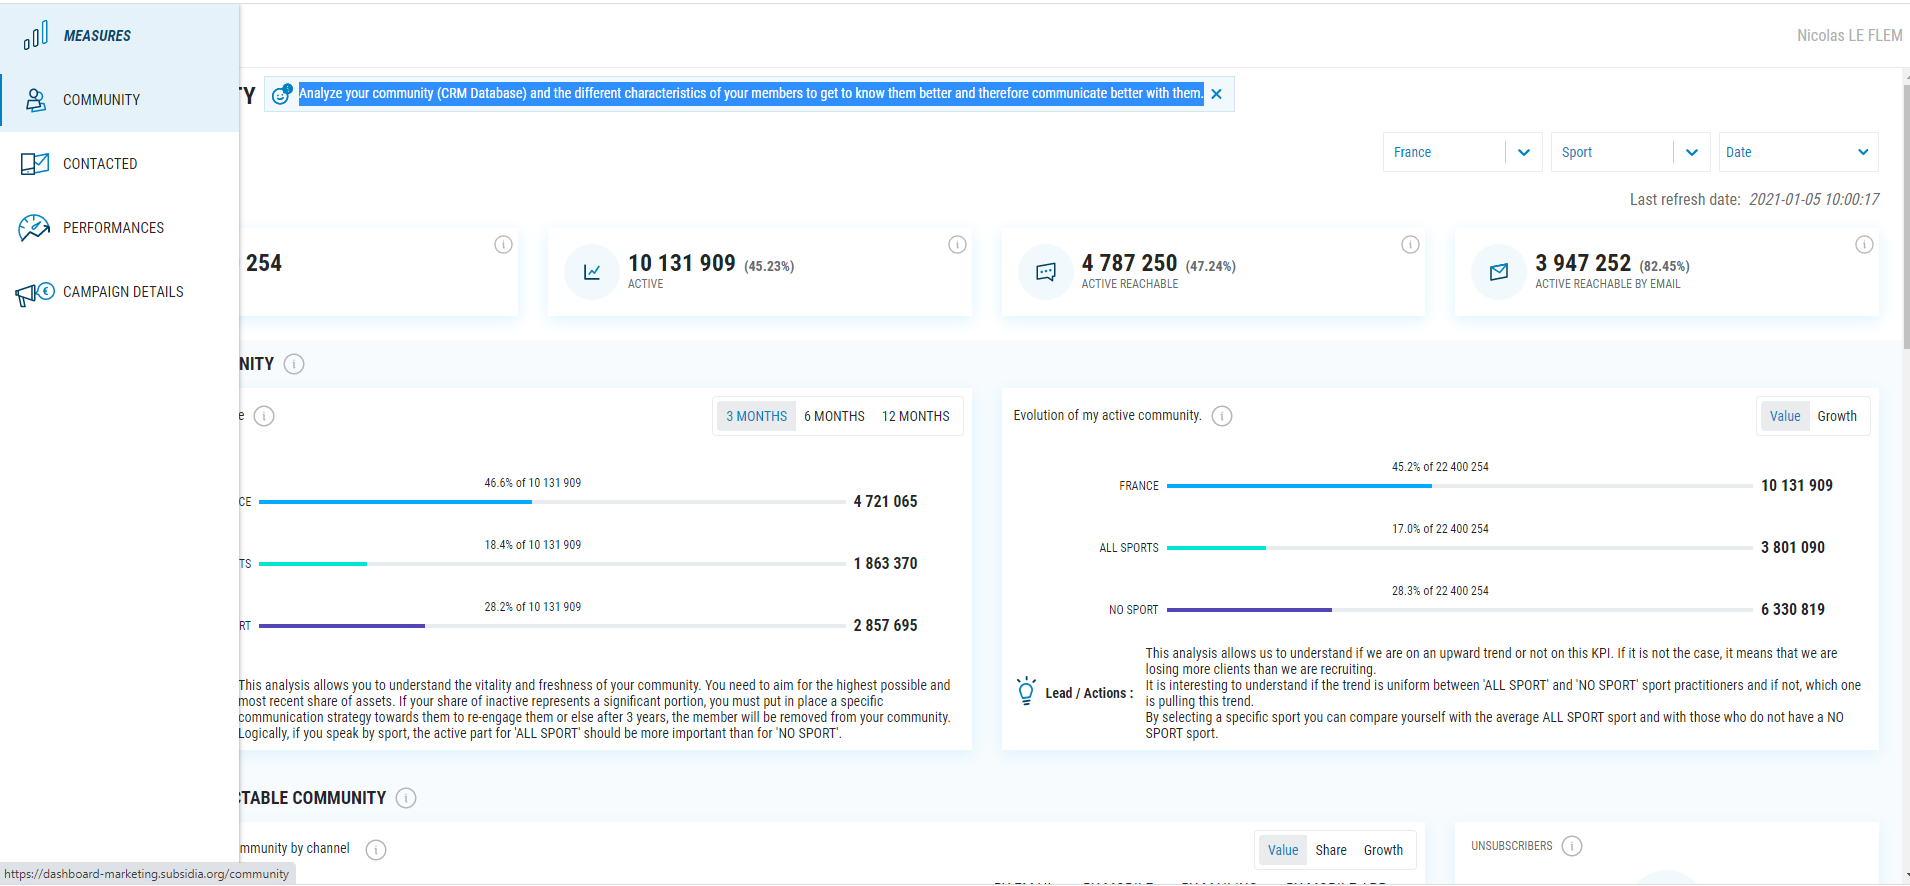
Task: Click the smiley tip icon in the banner
Action: pyautogui.click(x=282, y=94)
